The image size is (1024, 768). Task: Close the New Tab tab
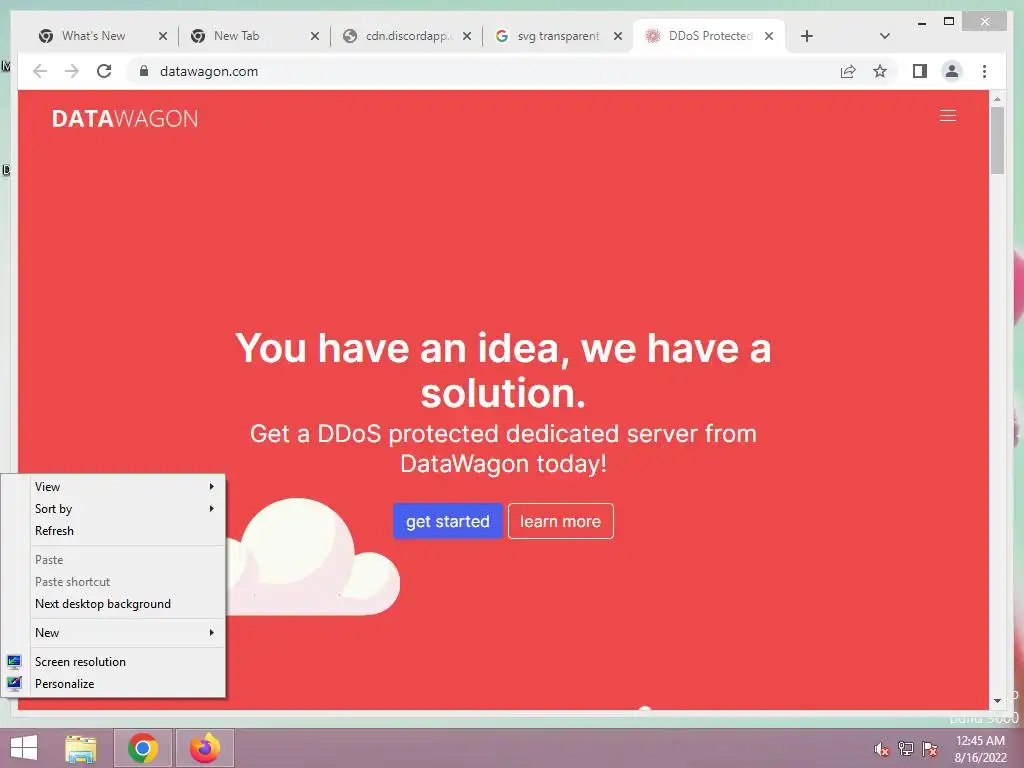point(315,36)
